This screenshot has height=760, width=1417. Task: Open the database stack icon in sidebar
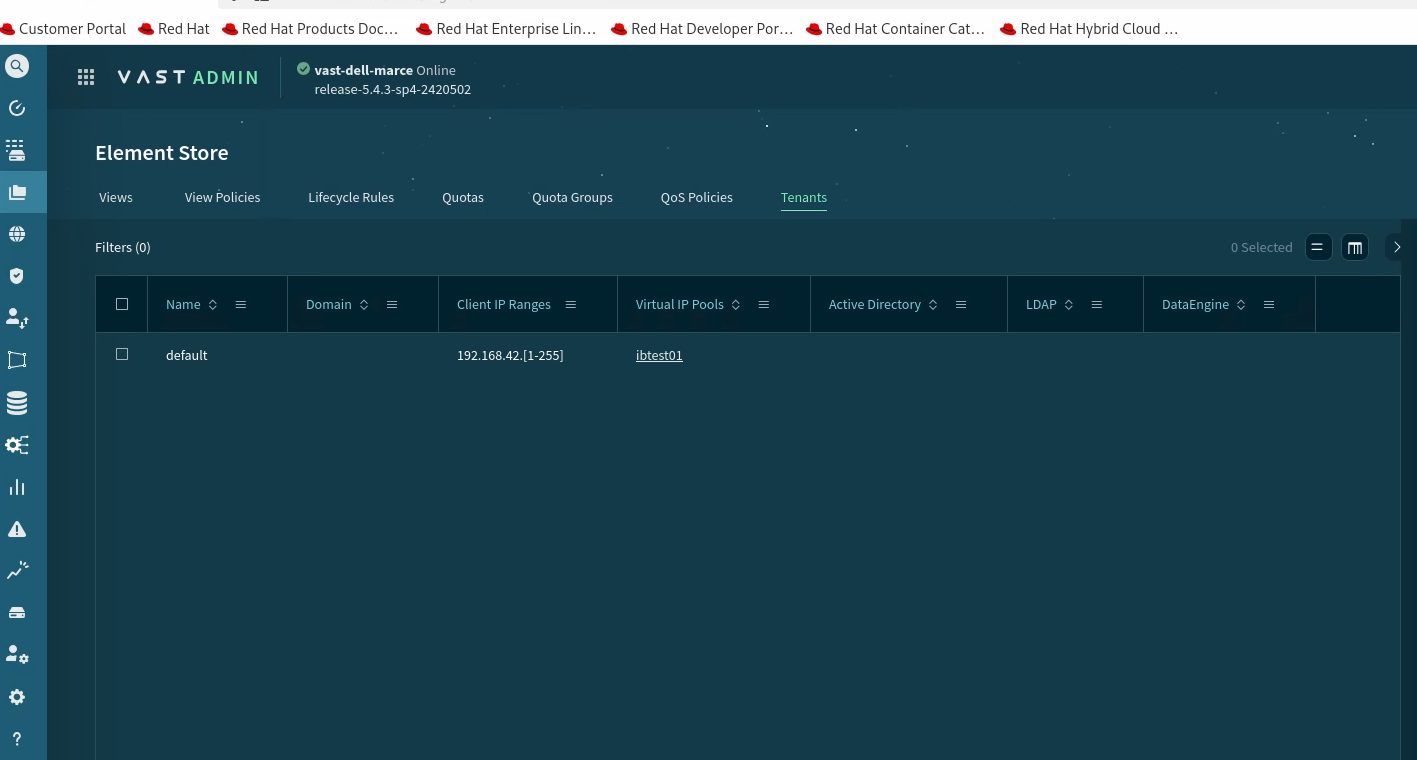pyautogui.click(x=17, y=403)
